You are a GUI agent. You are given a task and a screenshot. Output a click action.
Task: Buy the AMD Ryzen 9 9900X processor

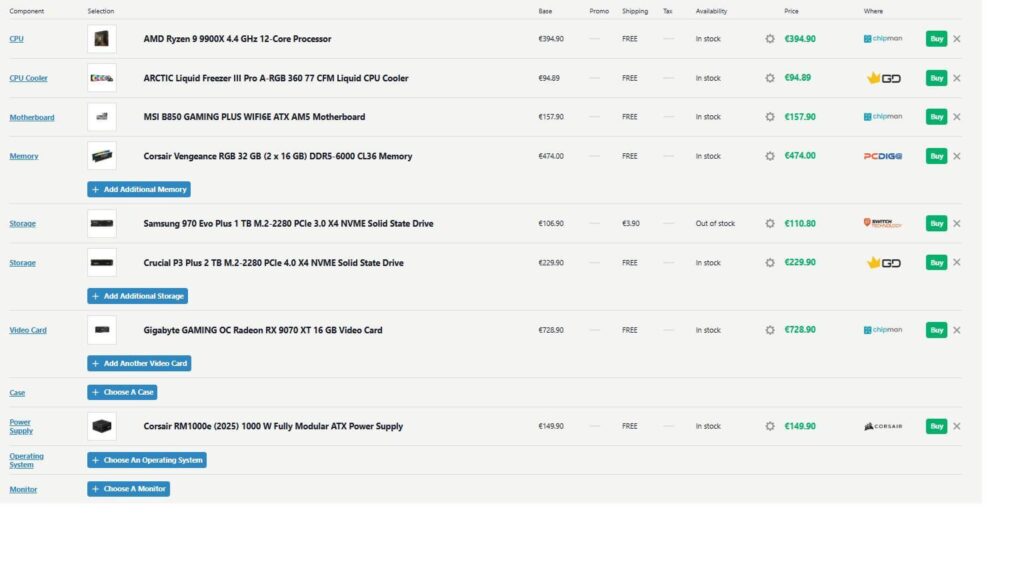936,38
